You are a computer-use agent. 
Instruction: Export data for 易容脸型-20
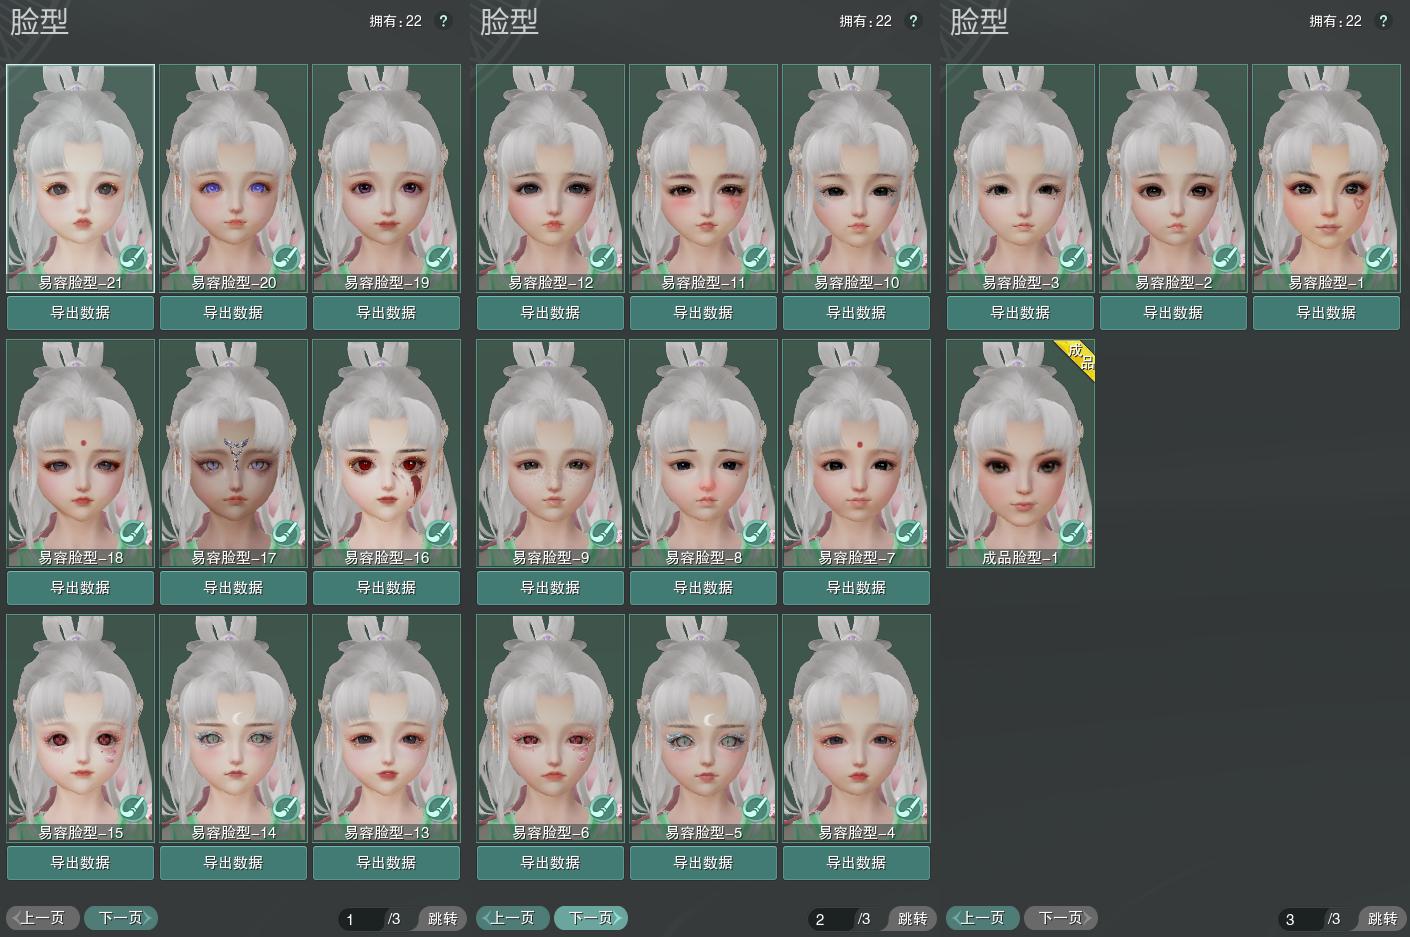point(234,313)
